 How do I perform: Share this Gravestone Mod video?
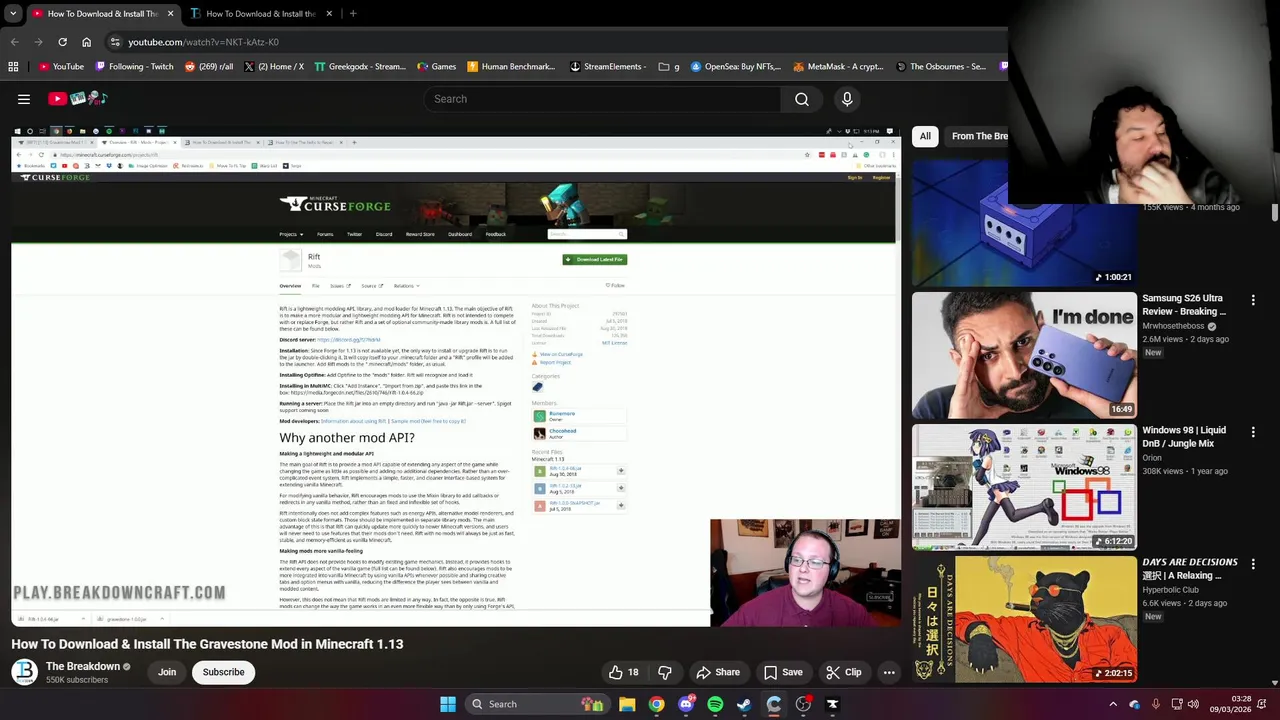[718, 672]
